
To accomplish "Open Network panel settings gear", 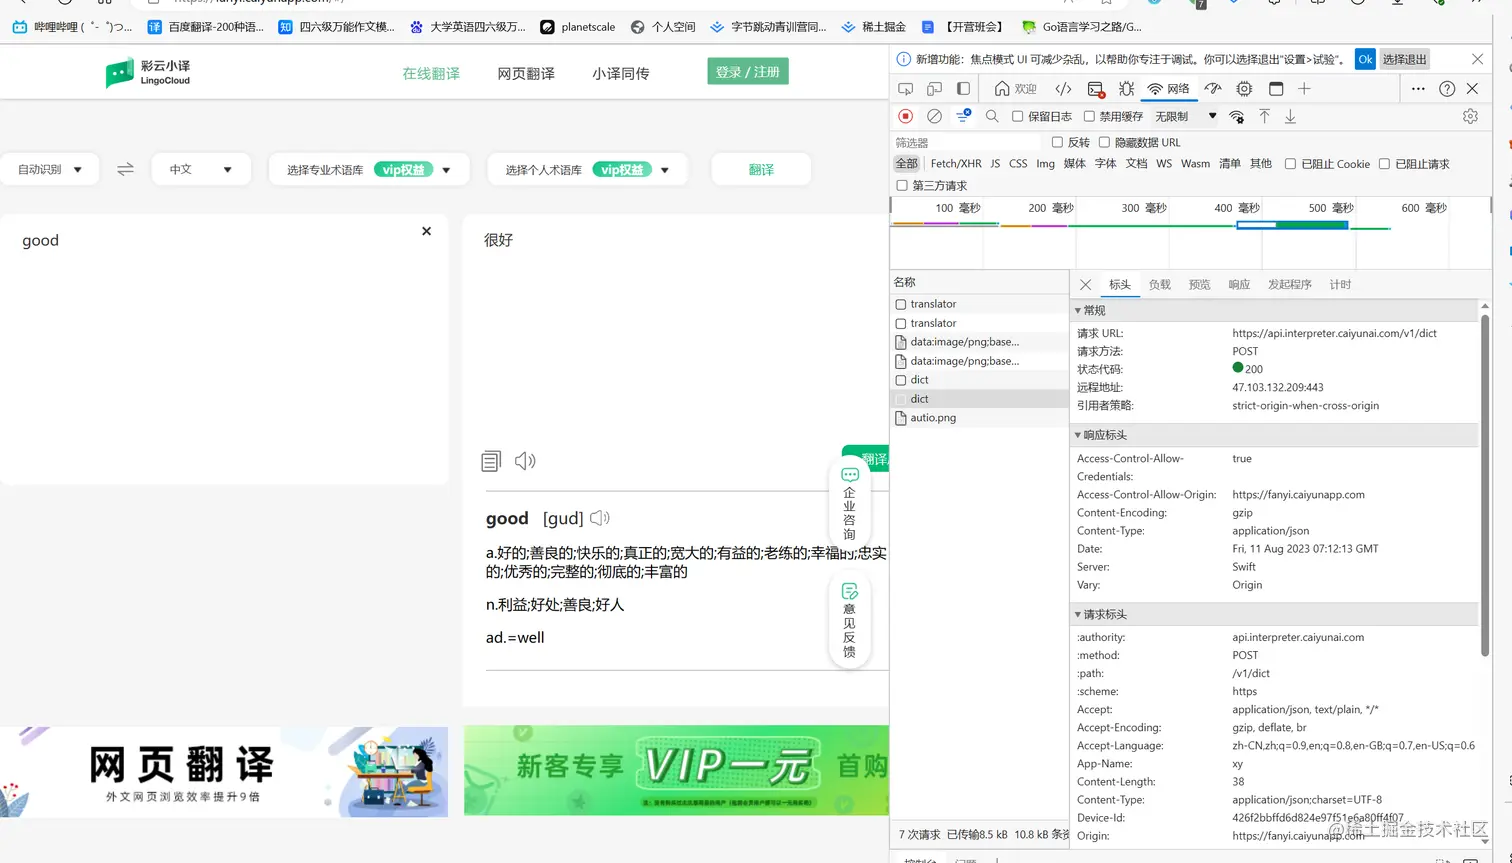I will tap(1470, 116).
